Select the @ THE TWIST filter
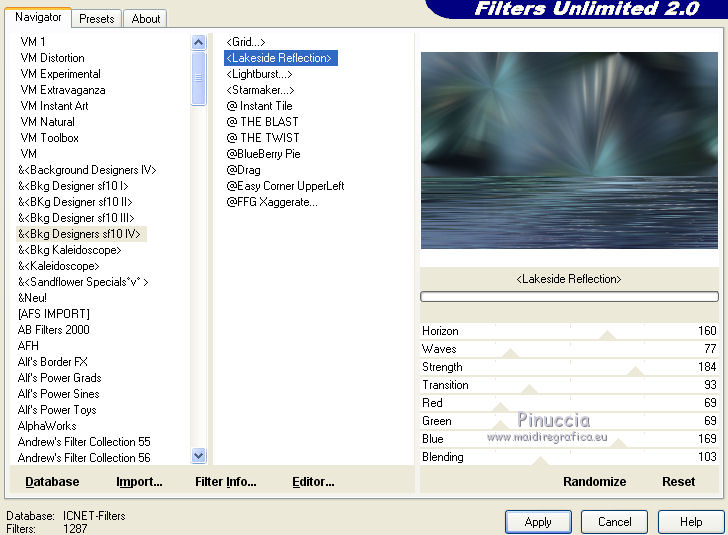 tap(263, 138)
